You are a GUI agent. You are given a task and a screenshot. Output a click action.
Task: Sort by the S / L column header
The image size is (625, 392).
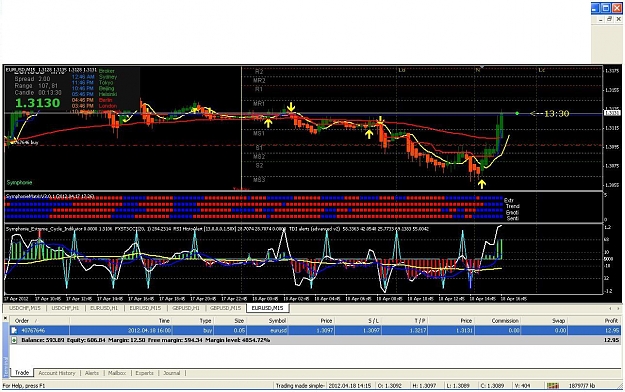pyautogui.click(x=358, y=321)
